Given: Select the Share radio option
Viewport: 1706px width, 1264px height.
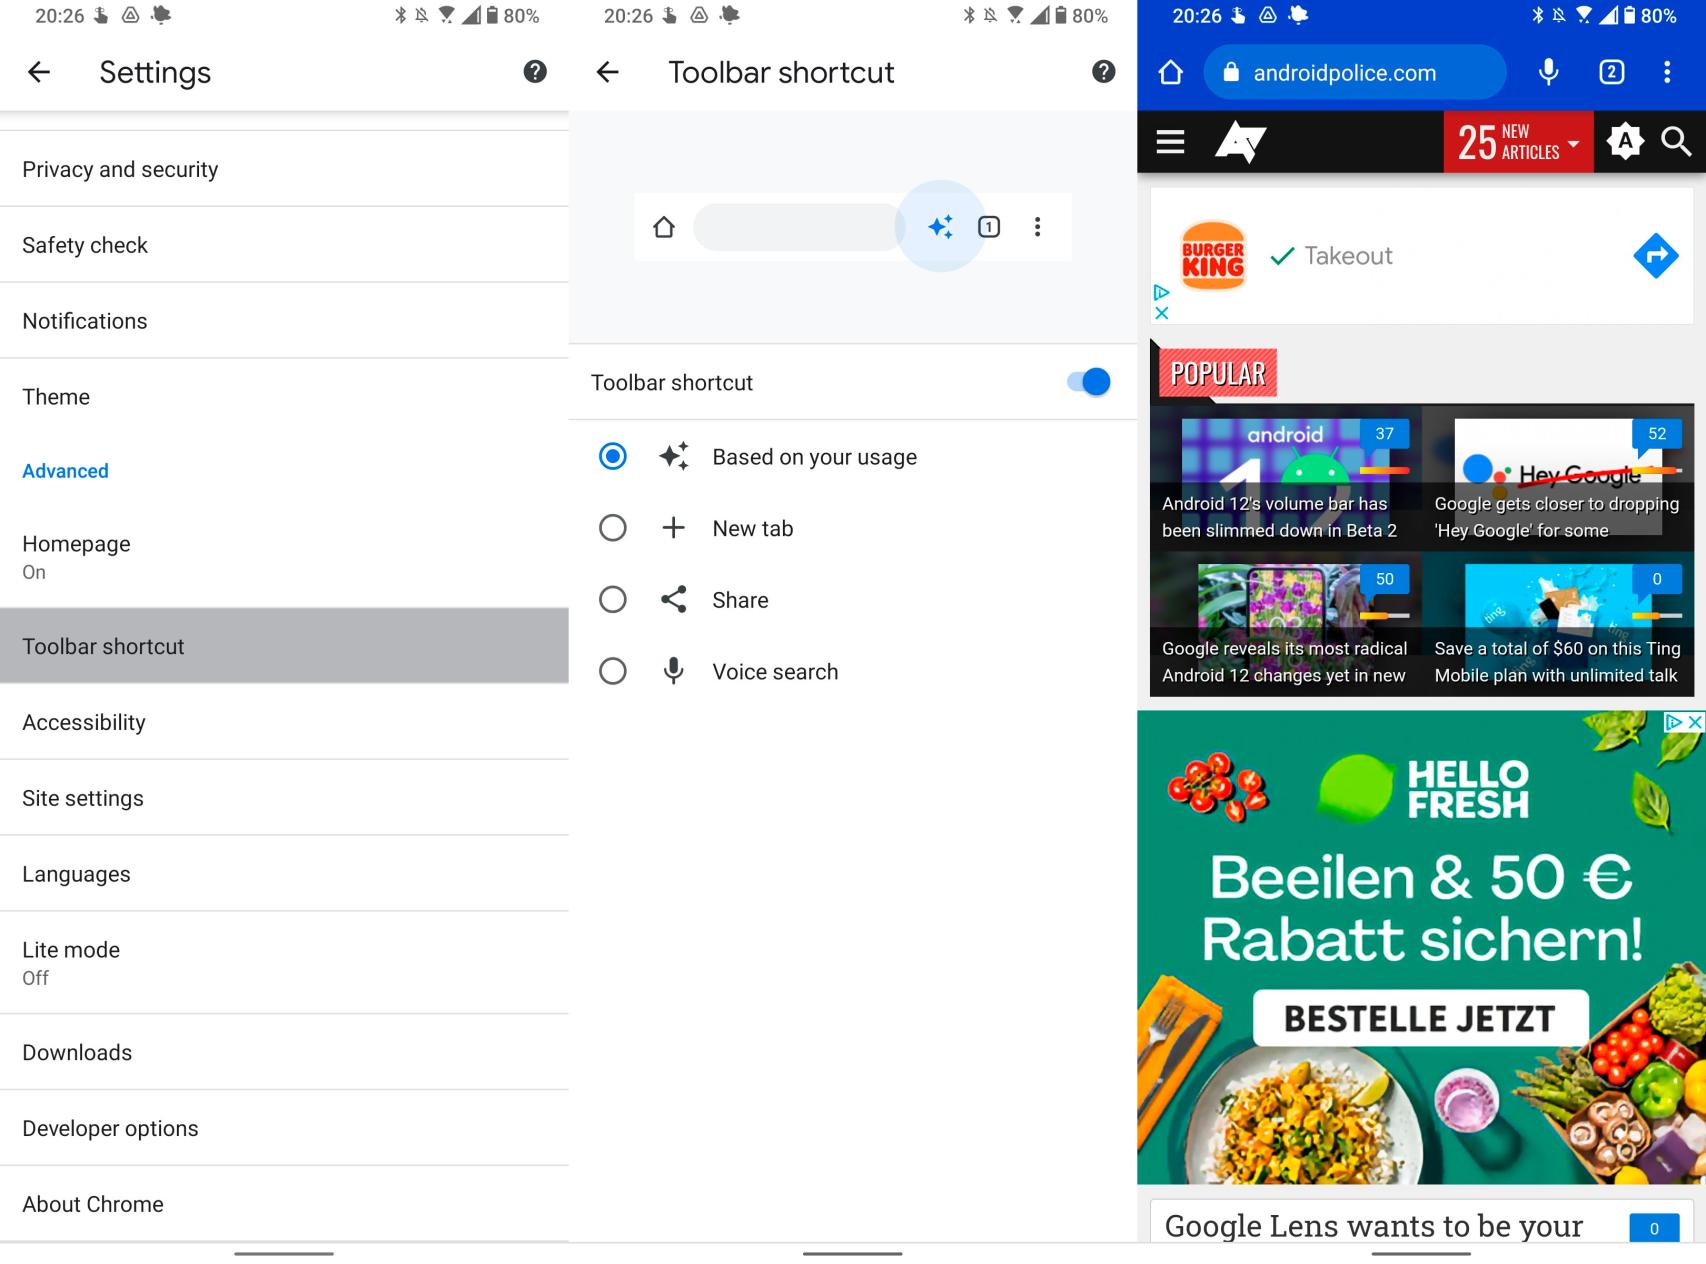Looking at the screenshot, I should (613, 600).
